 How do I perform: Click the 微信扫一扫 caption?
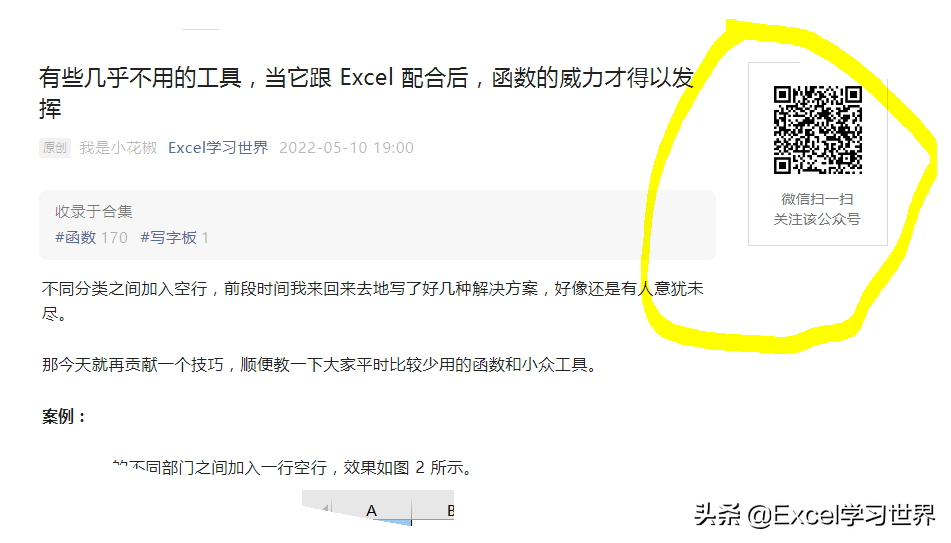tap(817, 199)
